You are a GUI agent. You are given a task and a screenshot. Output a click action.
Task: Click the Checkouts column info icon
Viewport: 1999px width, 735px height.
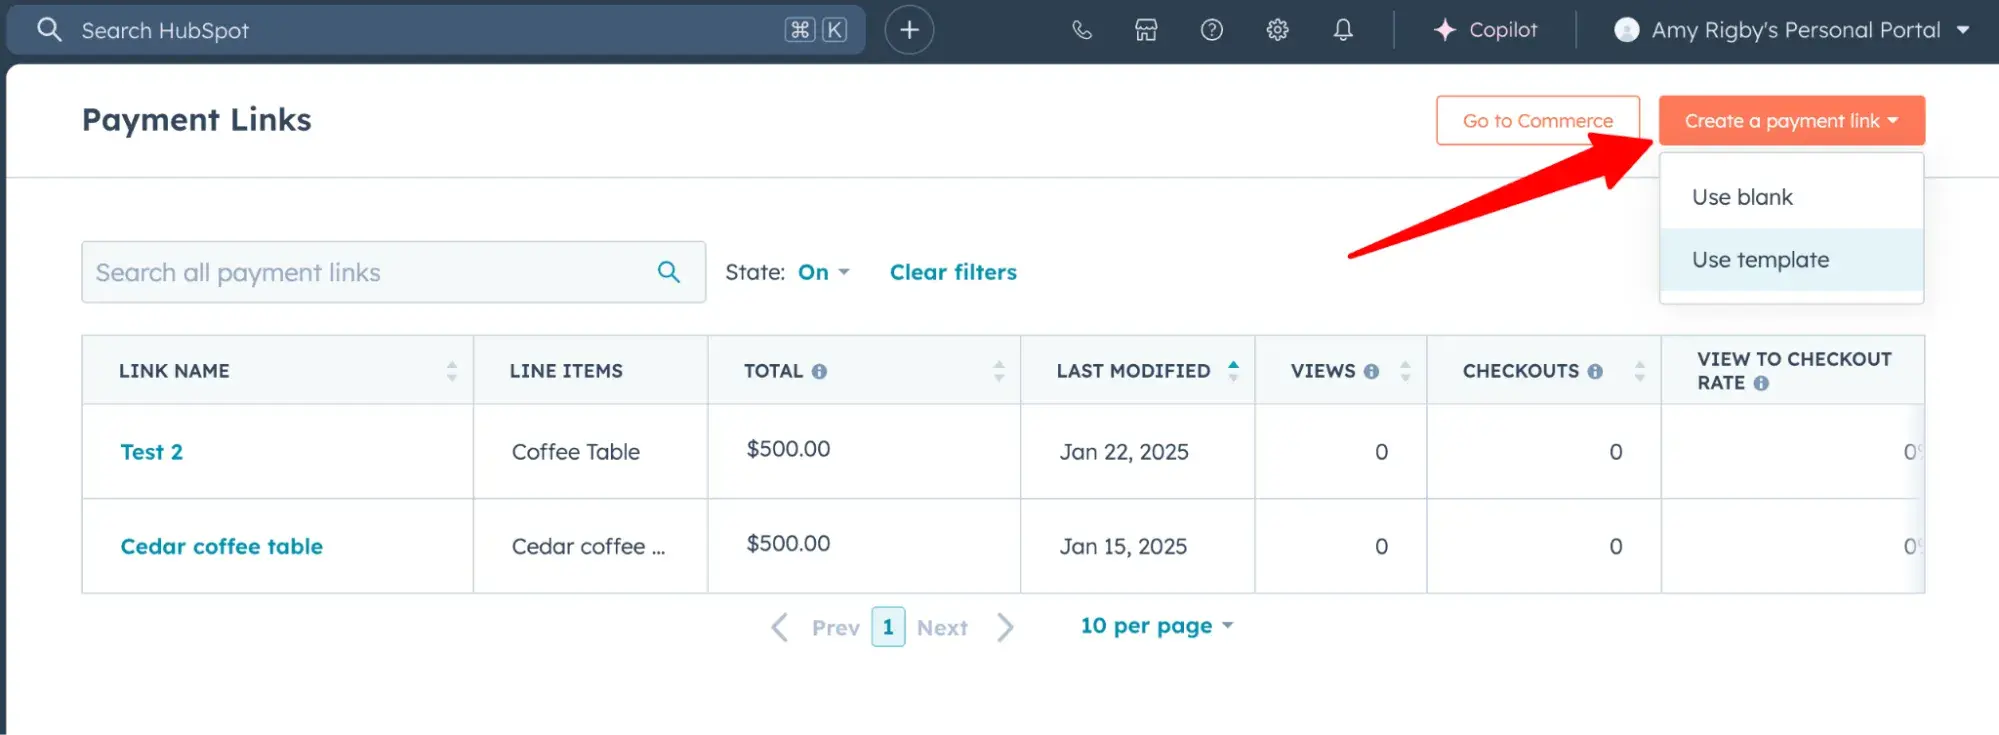[1595, 371]
